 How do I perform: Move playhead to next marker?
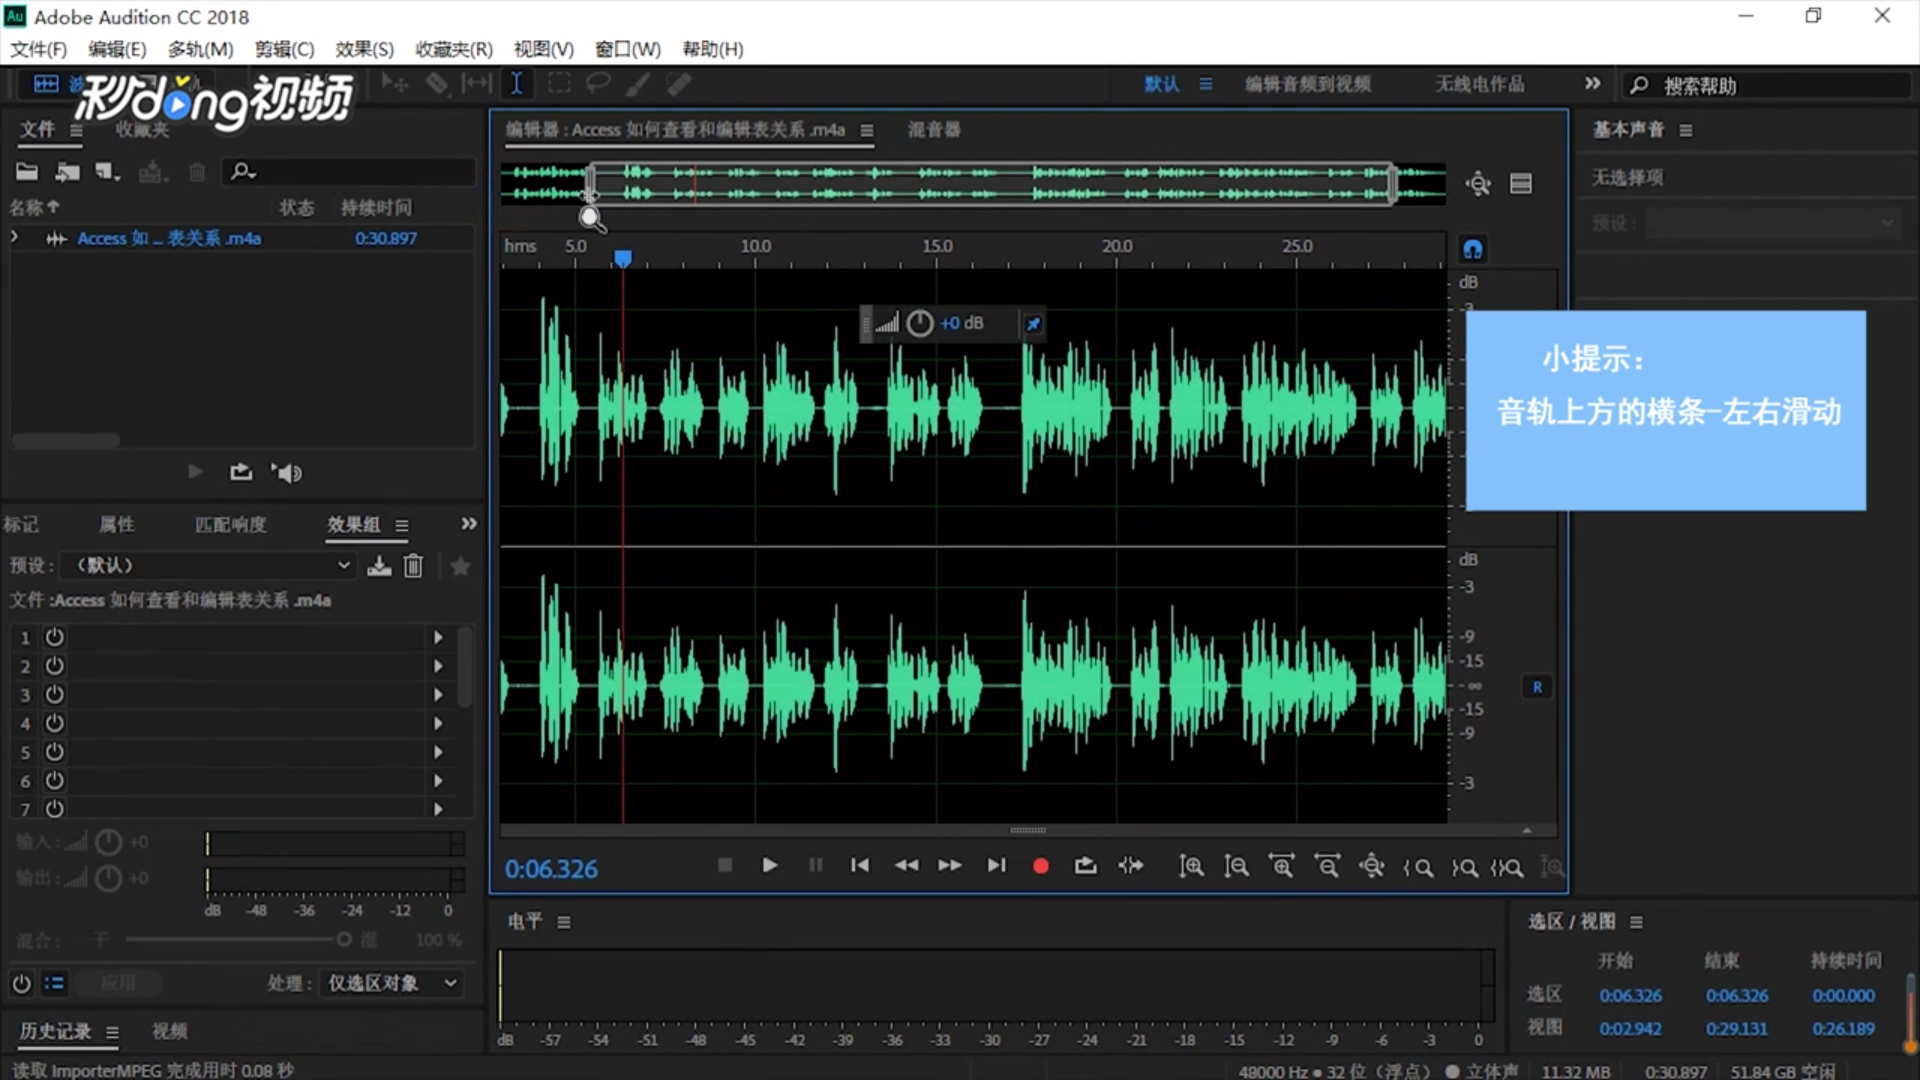coord(996,866)
